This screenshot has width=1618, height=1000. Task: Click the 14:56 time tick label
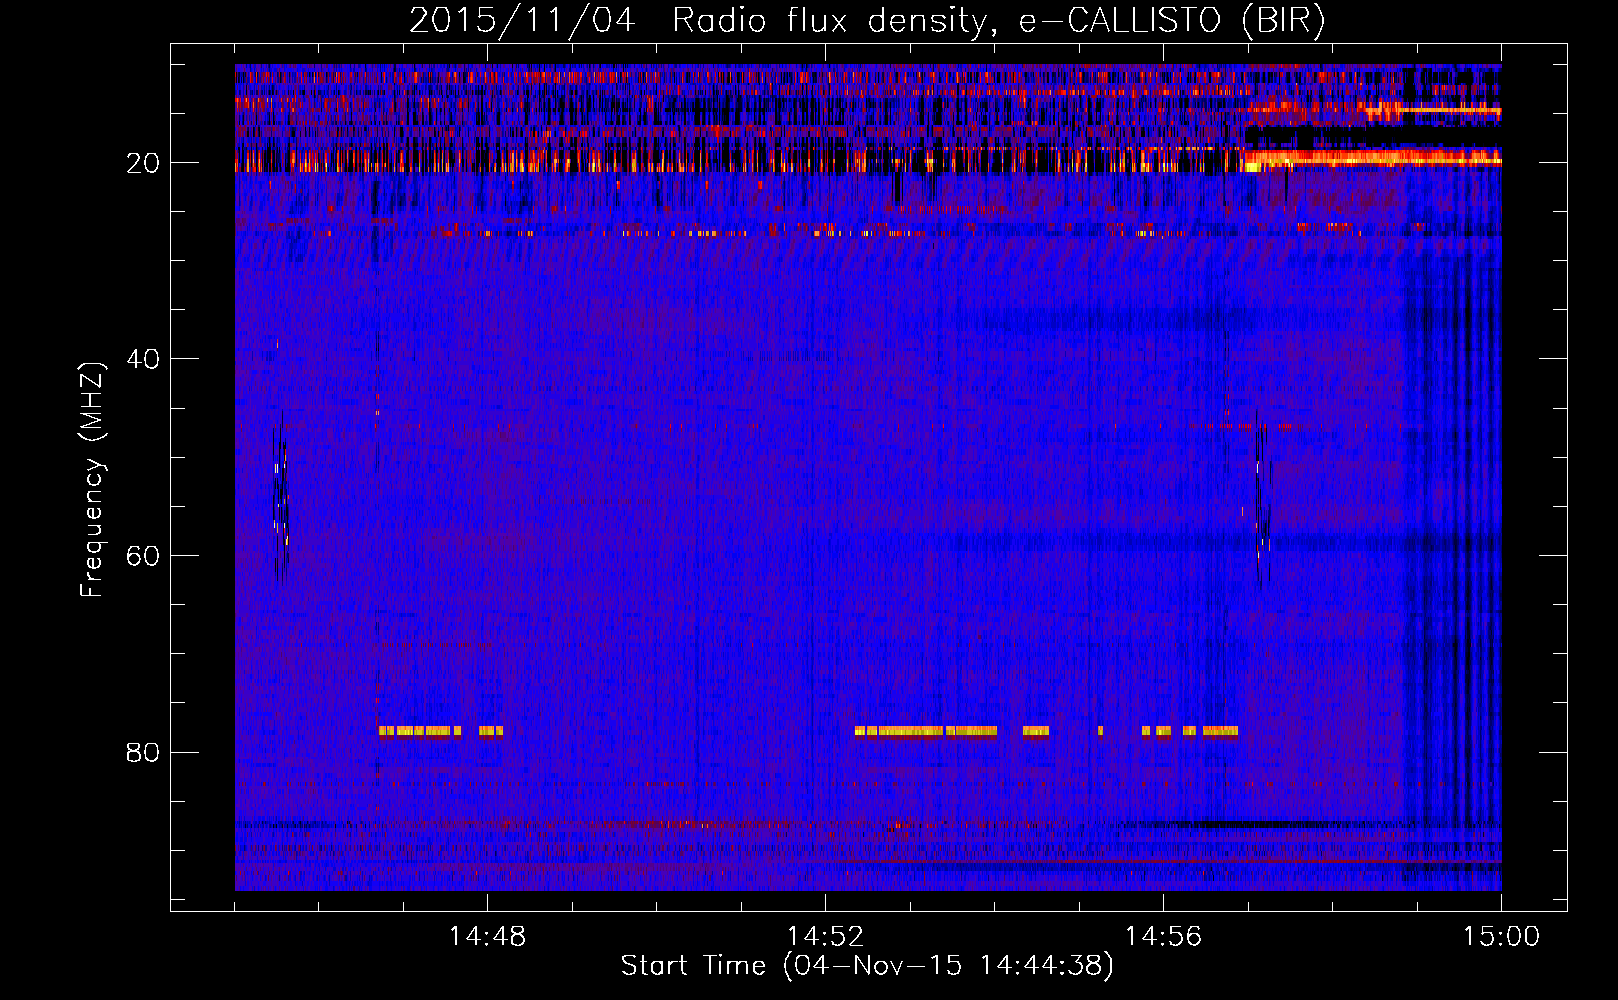pos(1163,937)
